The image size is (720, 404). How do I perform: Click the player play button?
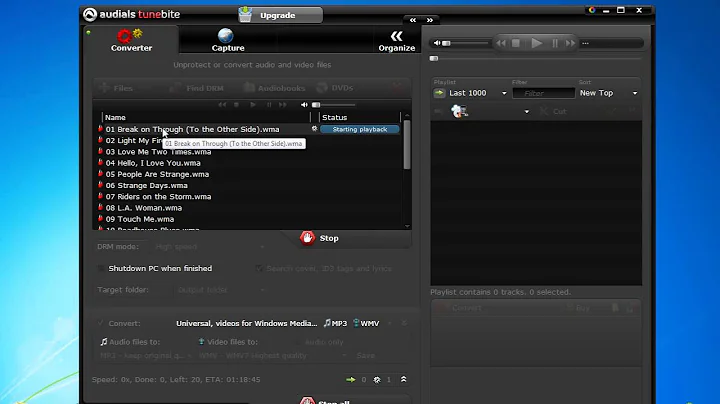(x=536, y=43)
